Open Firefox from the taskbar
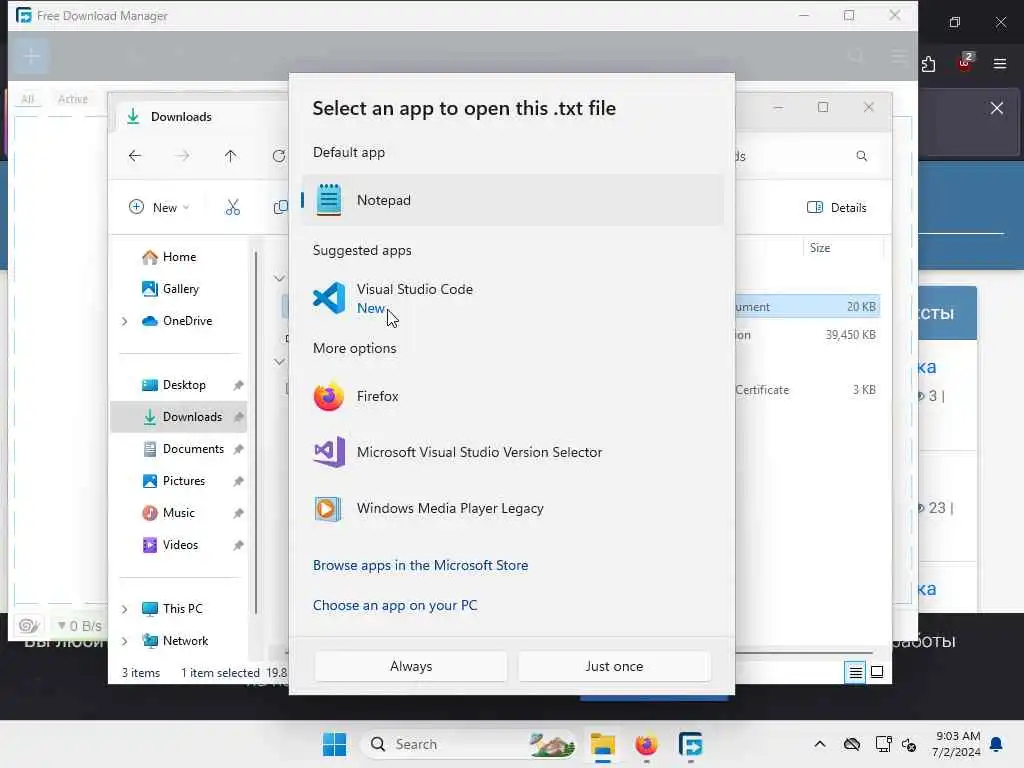The image size is (1024, 768). tap(647, 744)
